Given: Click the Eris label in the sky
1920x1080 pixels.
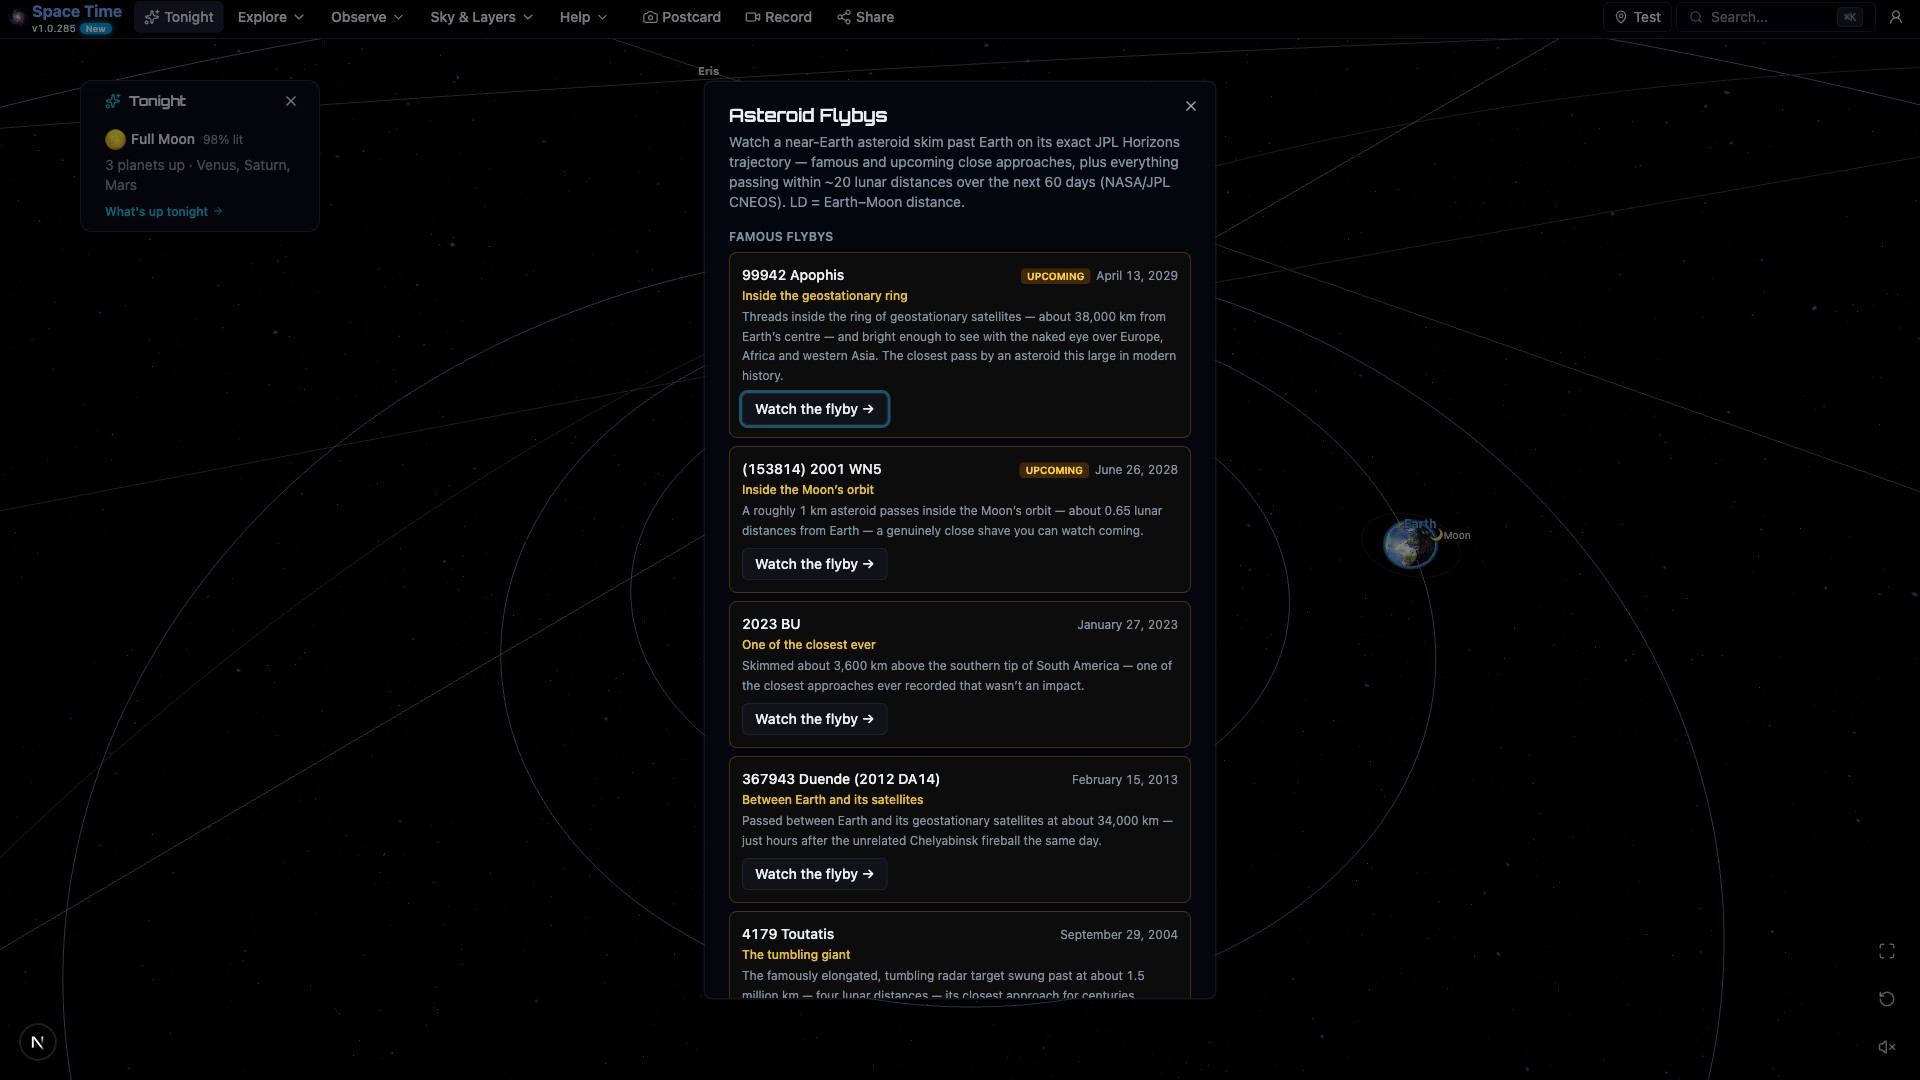Looking at the screenshot, I should [708, 71].
